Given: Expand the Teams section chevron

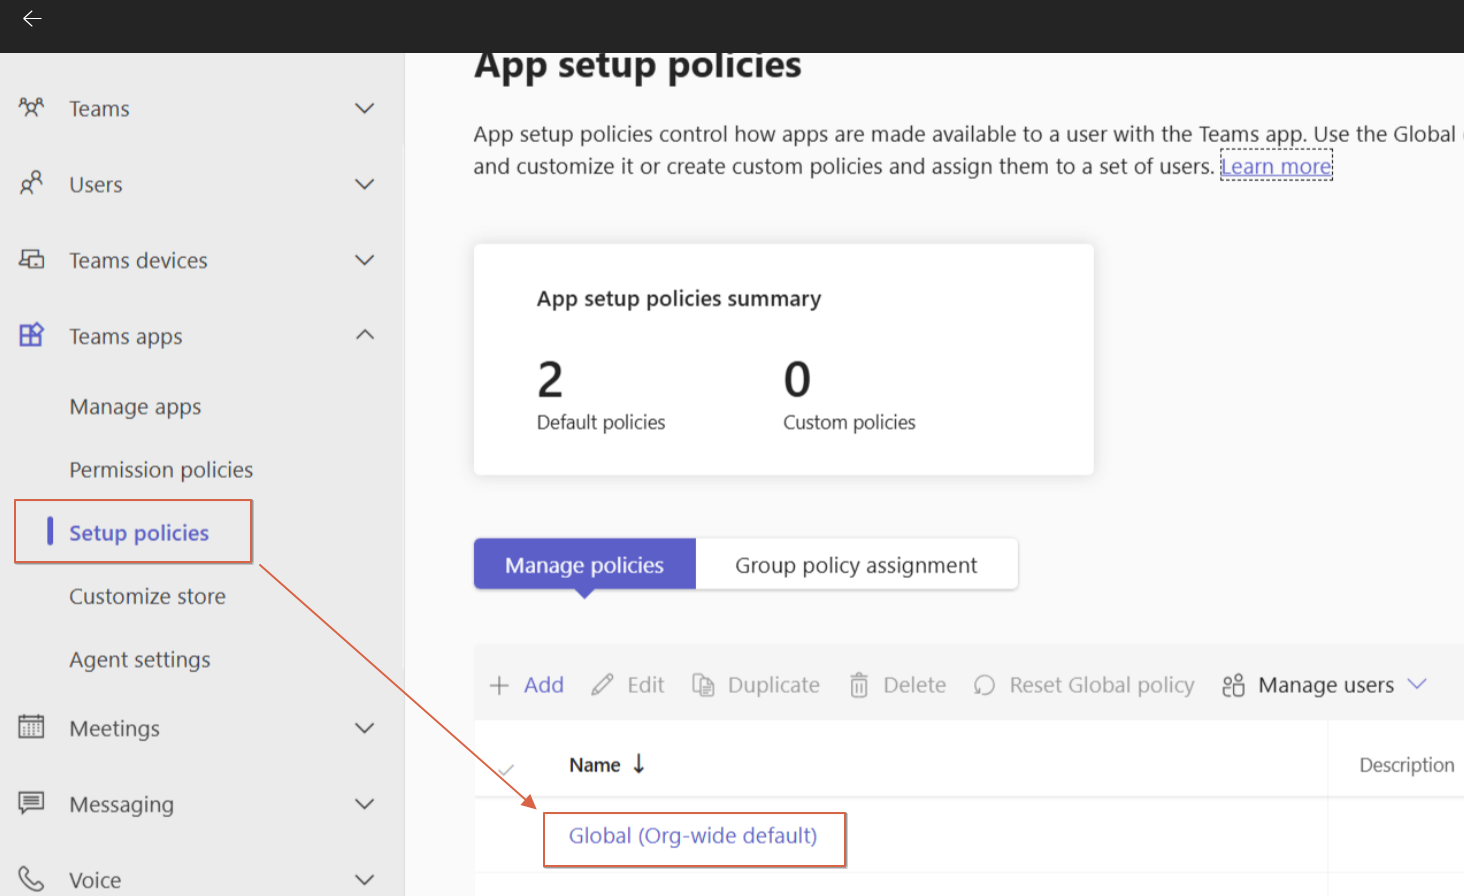Looking at the screenshot, I should (365, 108).
